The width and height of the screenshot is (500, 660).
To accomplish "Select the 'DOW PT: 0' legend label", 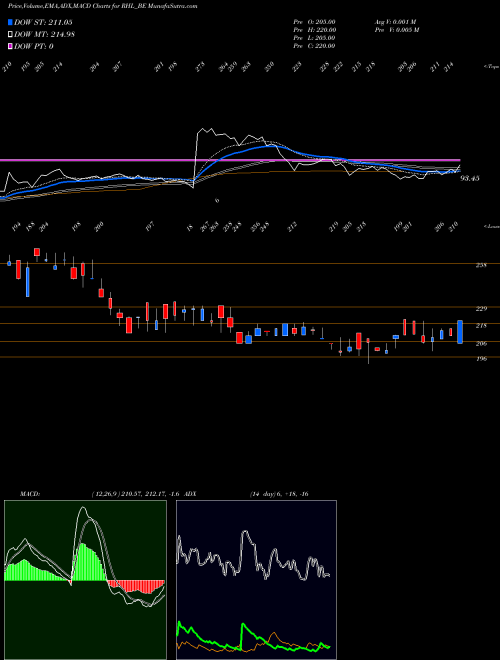I will [x=34, y=46].
